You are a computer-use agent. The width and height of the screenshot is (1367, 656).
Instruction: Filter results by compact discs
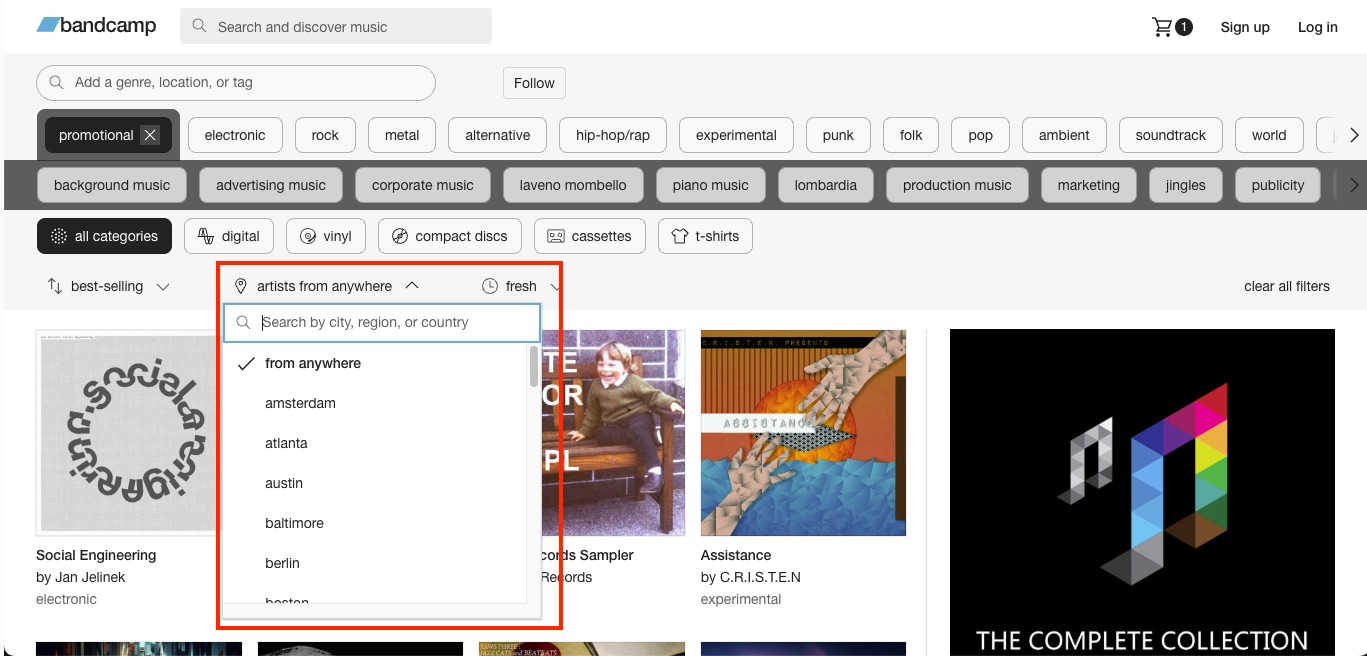tap(449, 236)
